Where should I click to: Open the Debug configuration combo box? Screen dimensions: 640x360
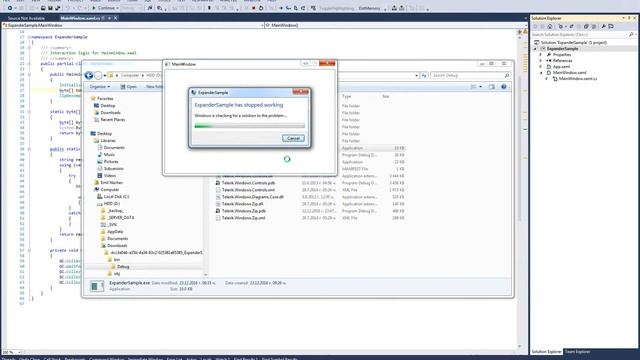point(131,8)
